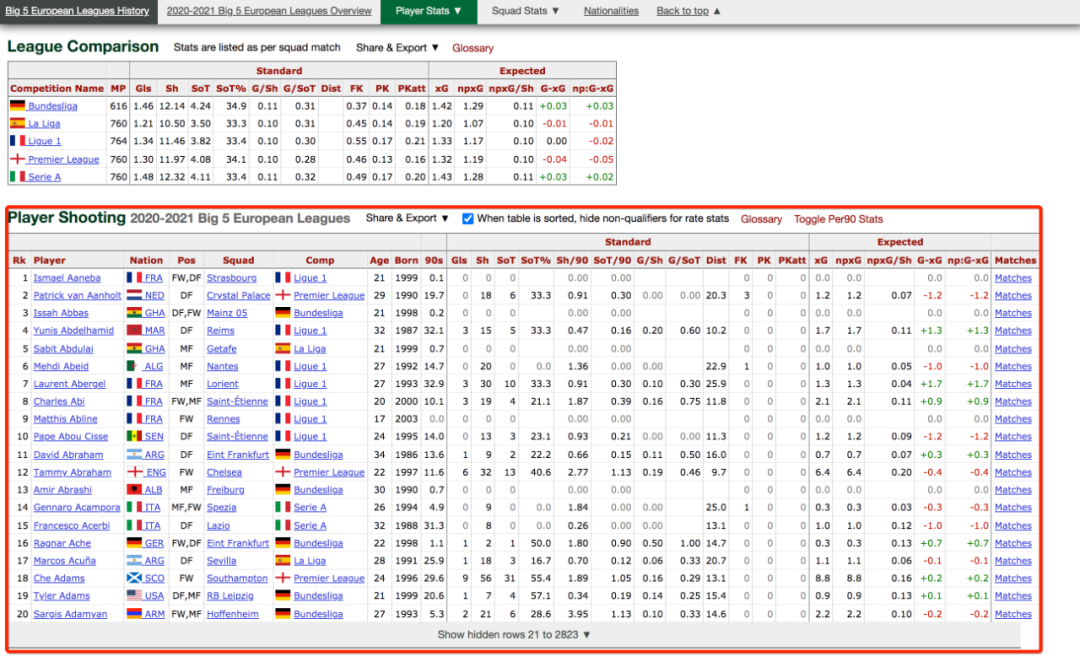Open Serie A link in League Comparison table
Image resolution: width=1080 pixels, height=657 pixels.
pos(44,177)
